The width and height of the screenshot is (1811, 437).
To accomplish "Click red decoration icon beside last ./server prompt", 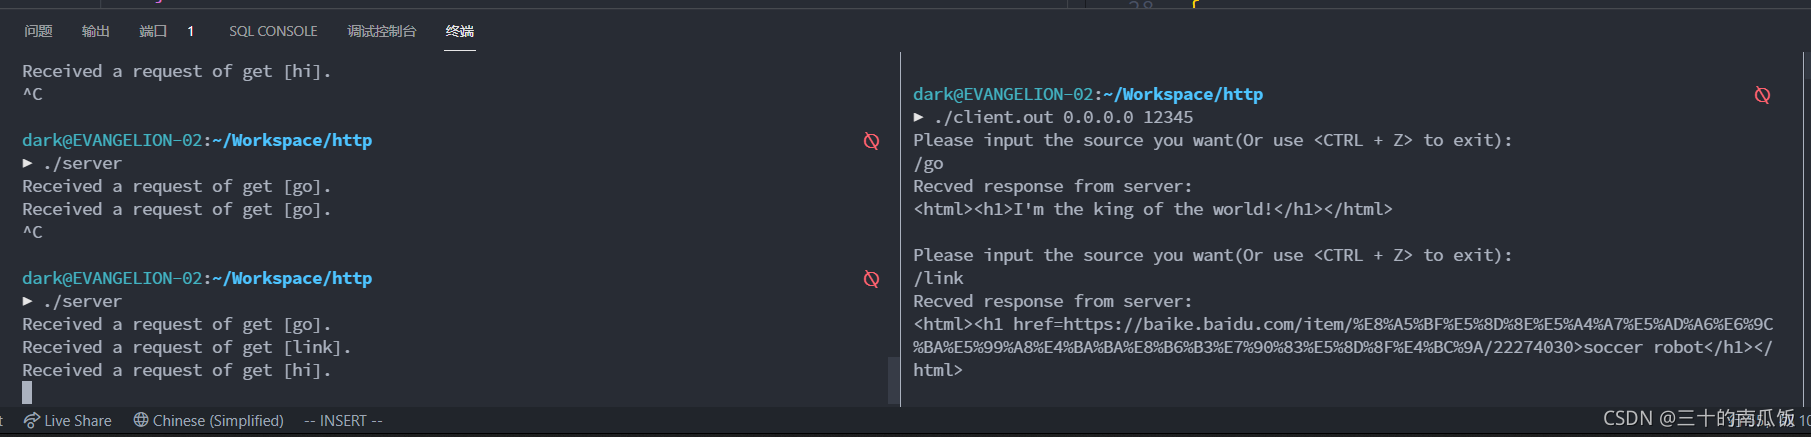I will (x=871, y=279).
